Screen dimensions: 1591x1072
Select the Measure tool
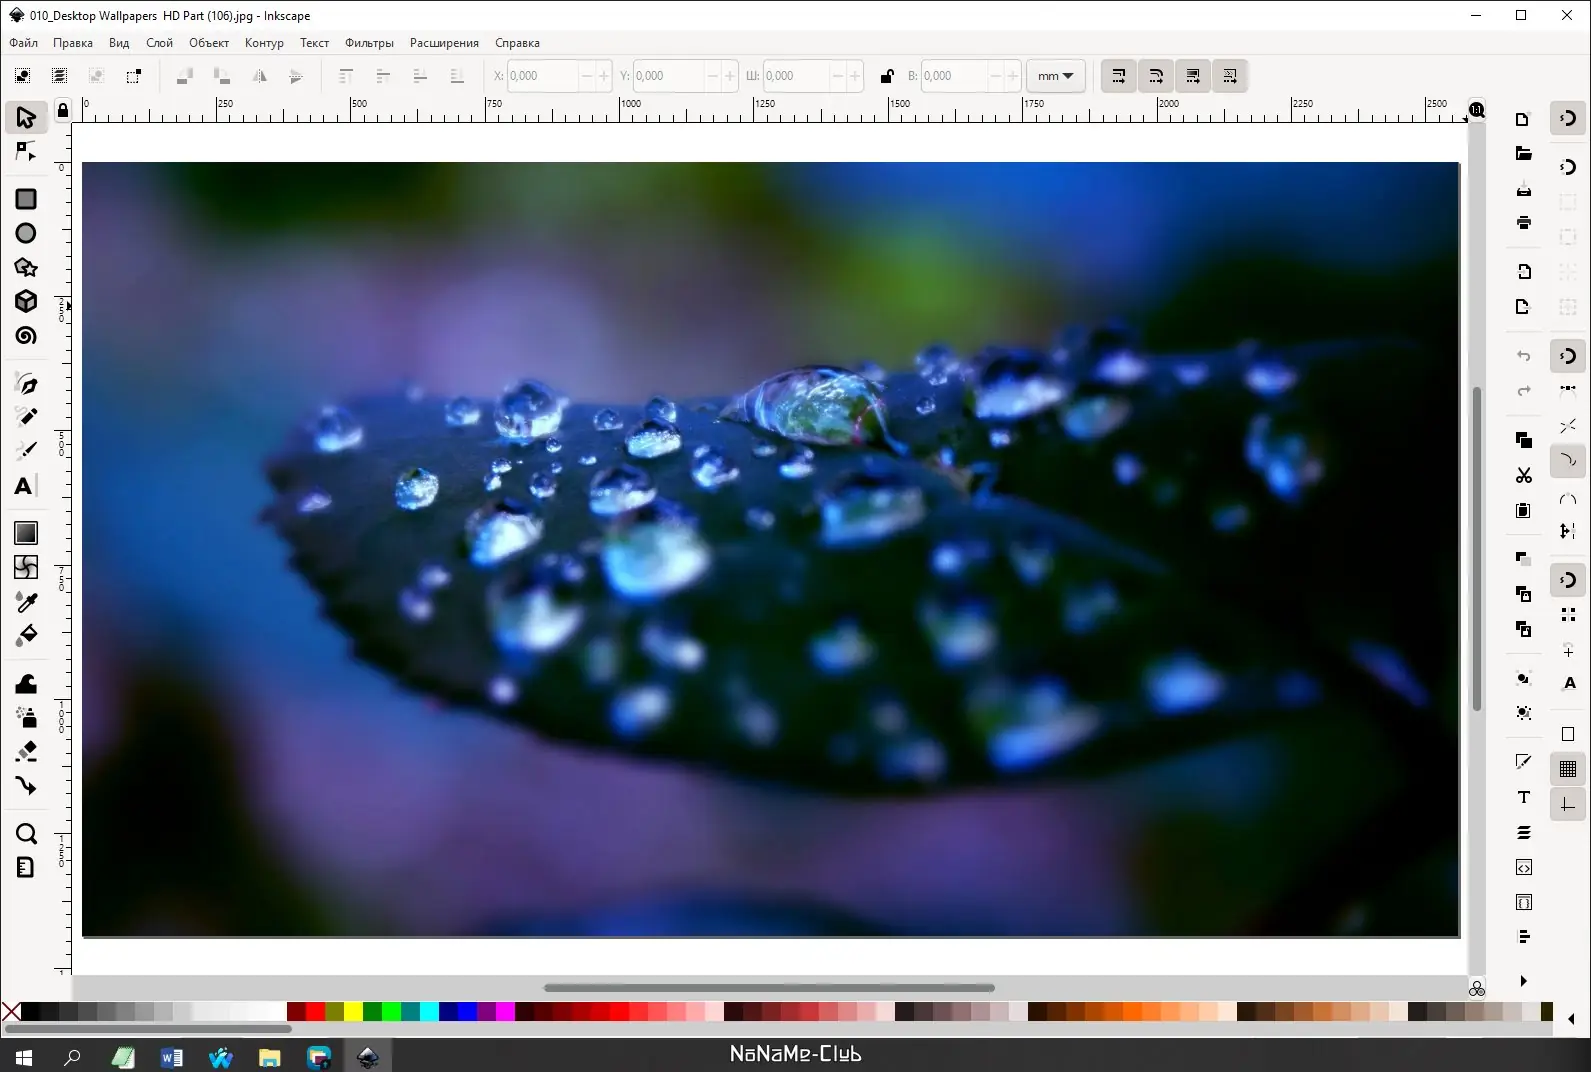(x=26, y=867)
